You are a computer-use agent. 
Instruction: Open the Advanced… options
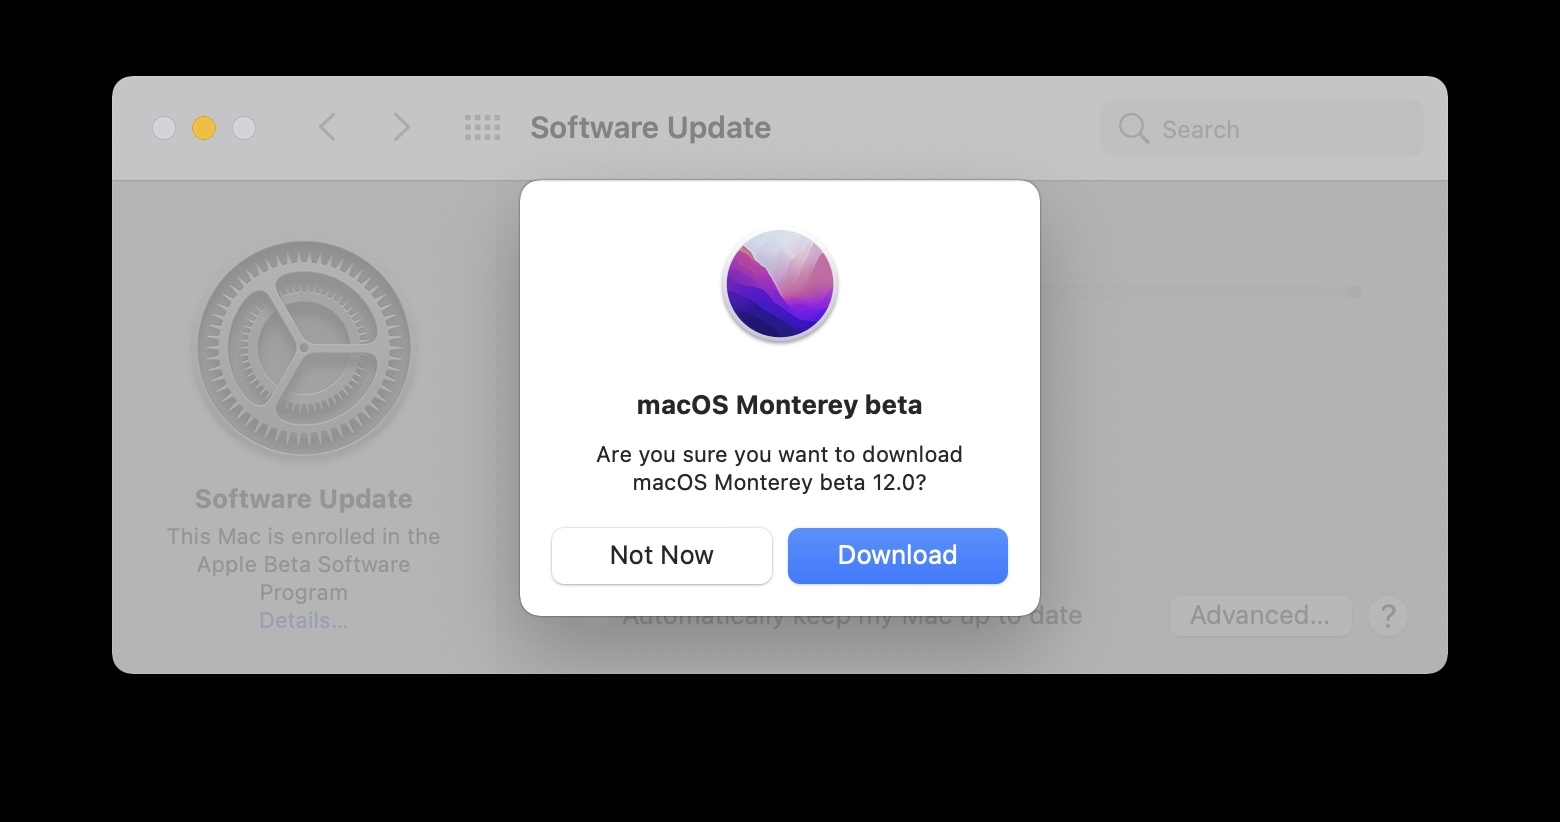pos(1260,616)
